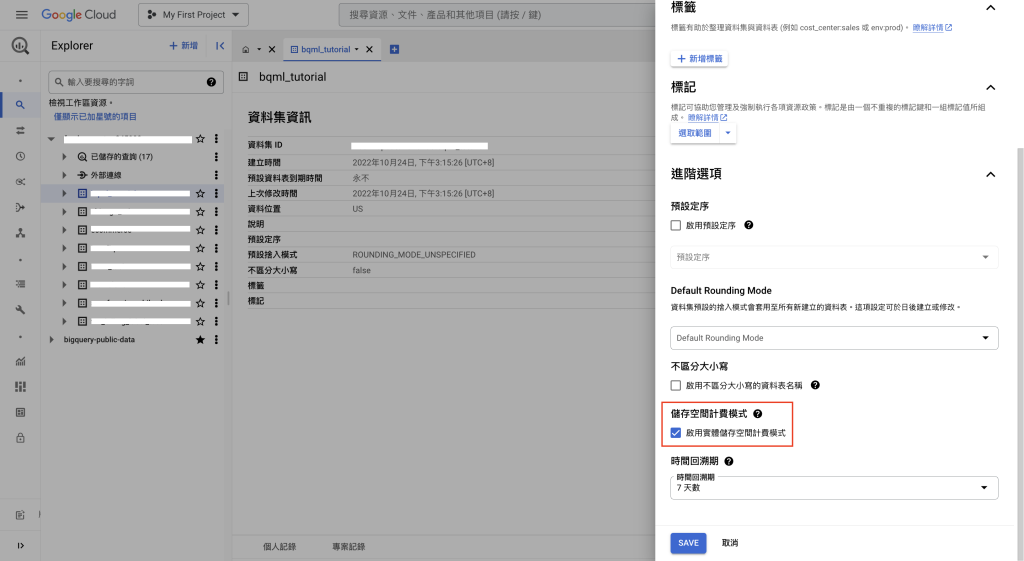
Task: Expand the 外部連線 tree node
Action: (64, 175)
